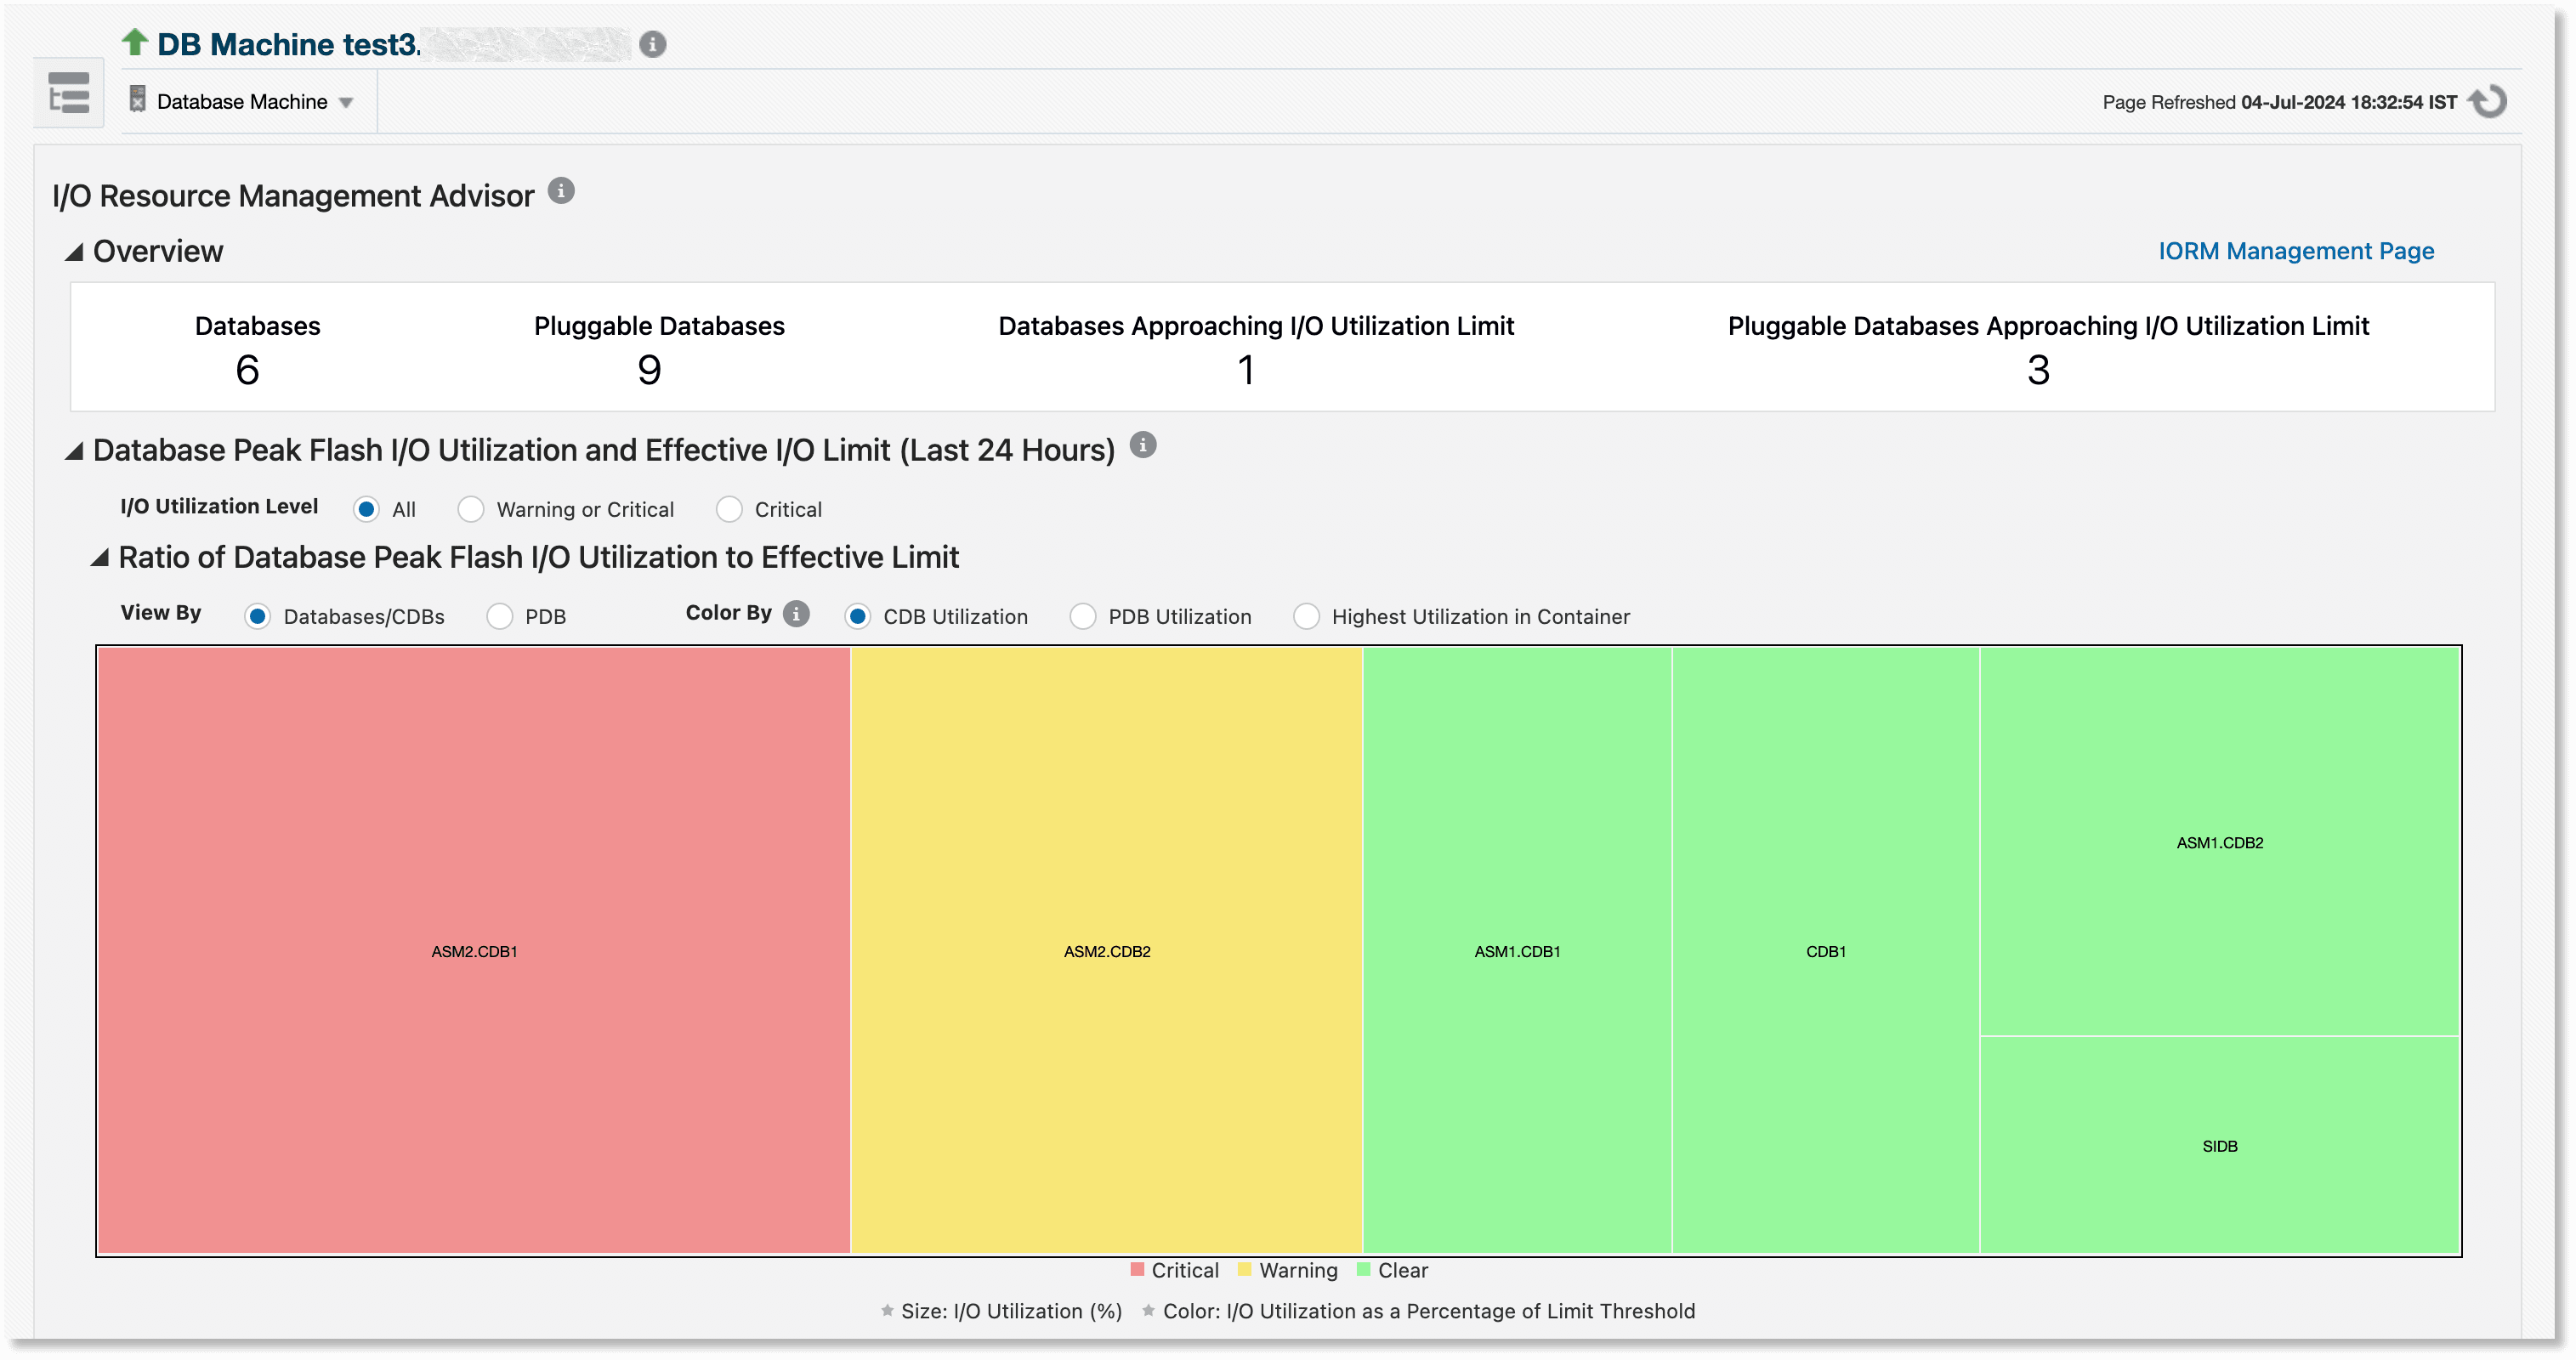Select the SIDB treemap tile
The height and width of the screenshot is (1360, 2576).
(2219, 1146)
